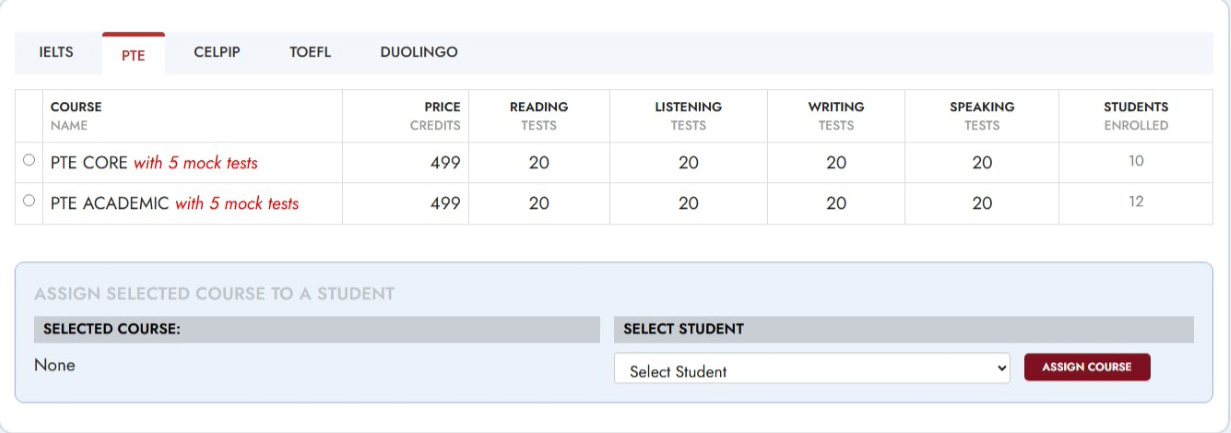Screen dimensions: 1231x433
Task: Open the PTE tab
Action: click(x=133, y=55)
